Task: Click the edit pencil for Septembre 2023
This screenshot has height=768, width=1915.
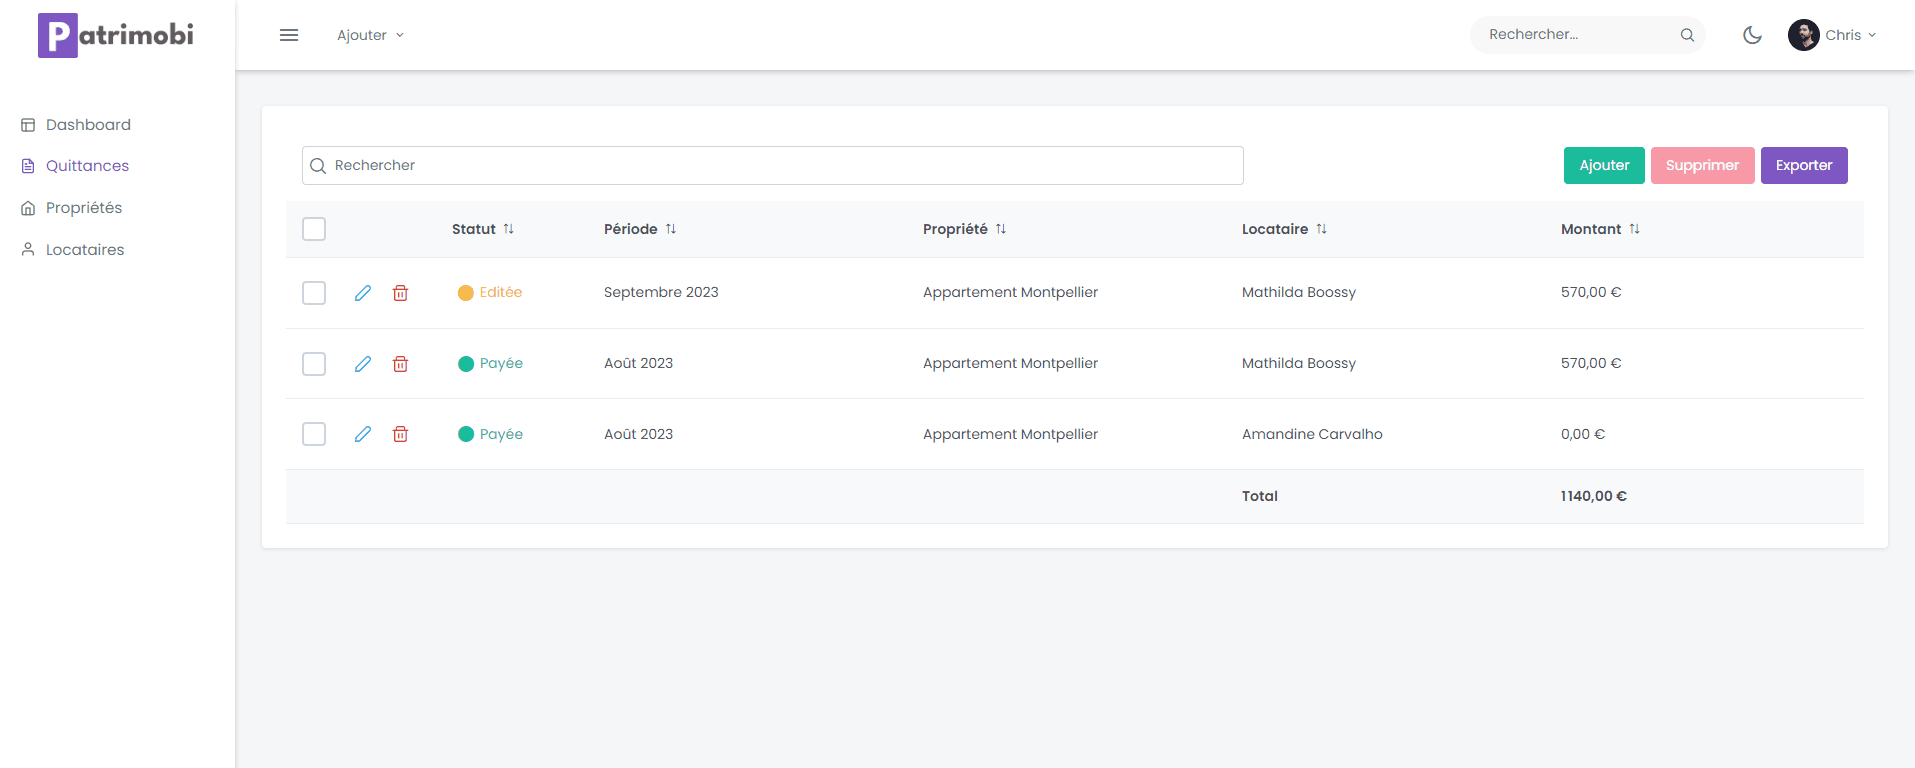Action: [363, 293]
